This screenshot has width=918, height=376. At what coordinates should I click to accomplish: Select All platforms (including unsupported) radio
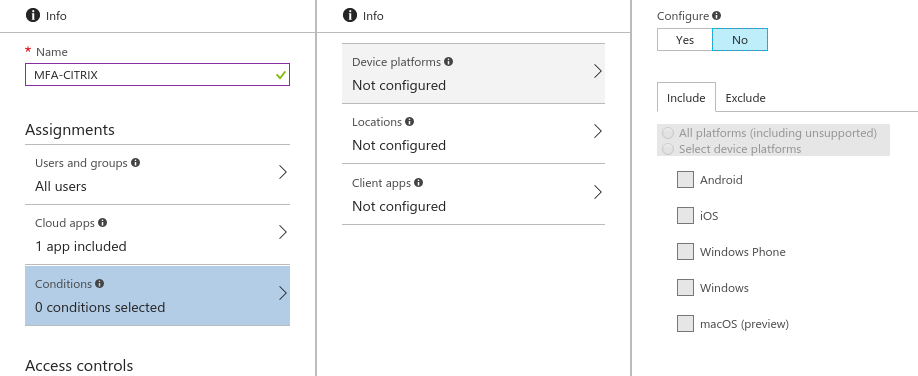[668, 133]
